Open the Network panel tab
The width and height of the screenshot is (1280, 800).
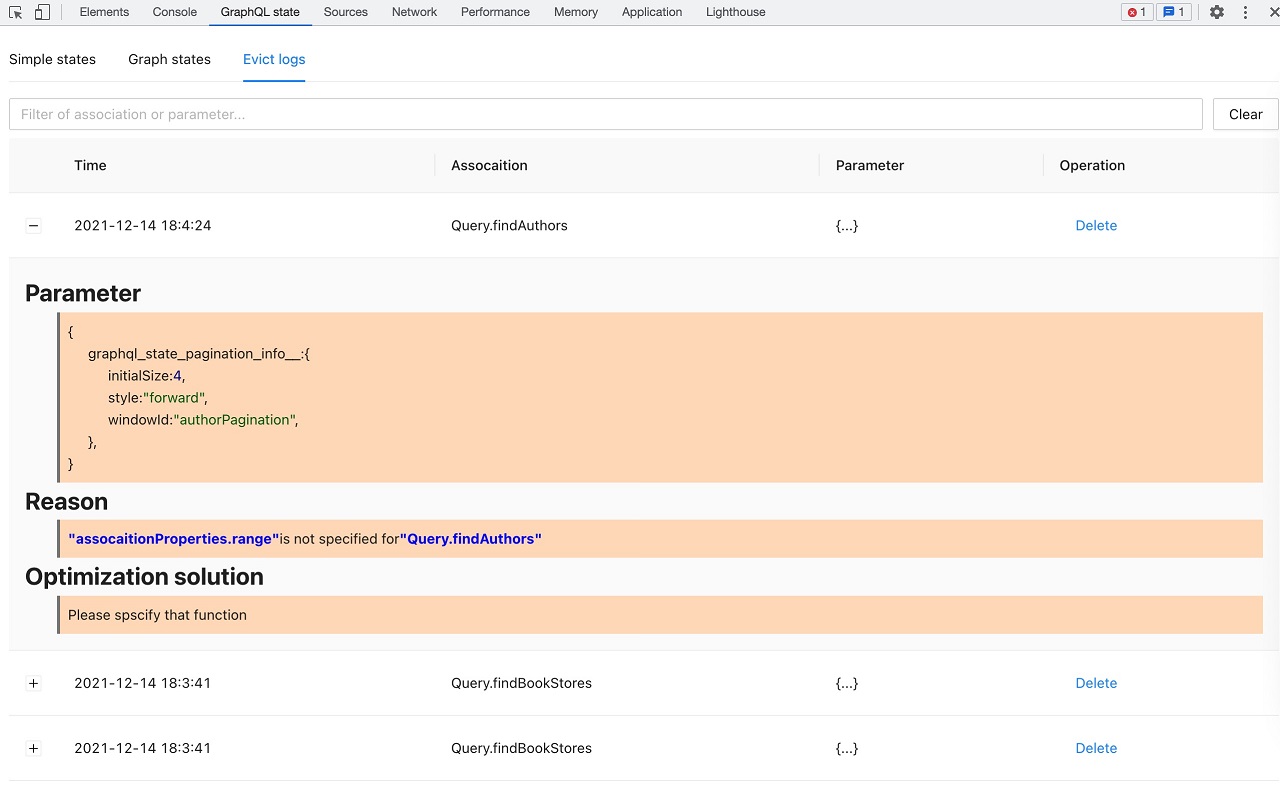414,12
